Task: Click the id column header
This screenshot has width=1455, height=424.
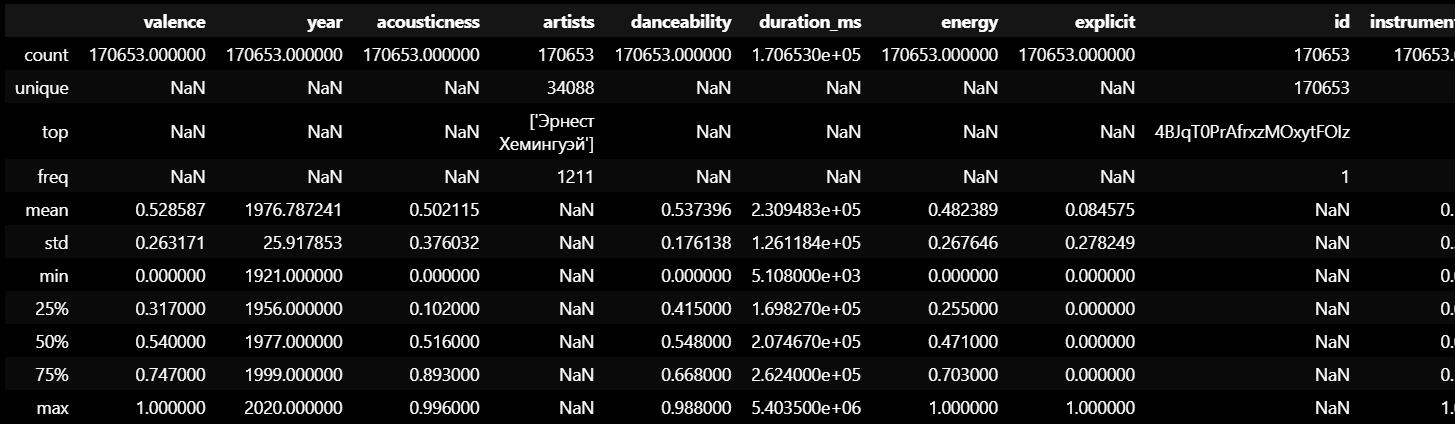Action: [1341, 21]
